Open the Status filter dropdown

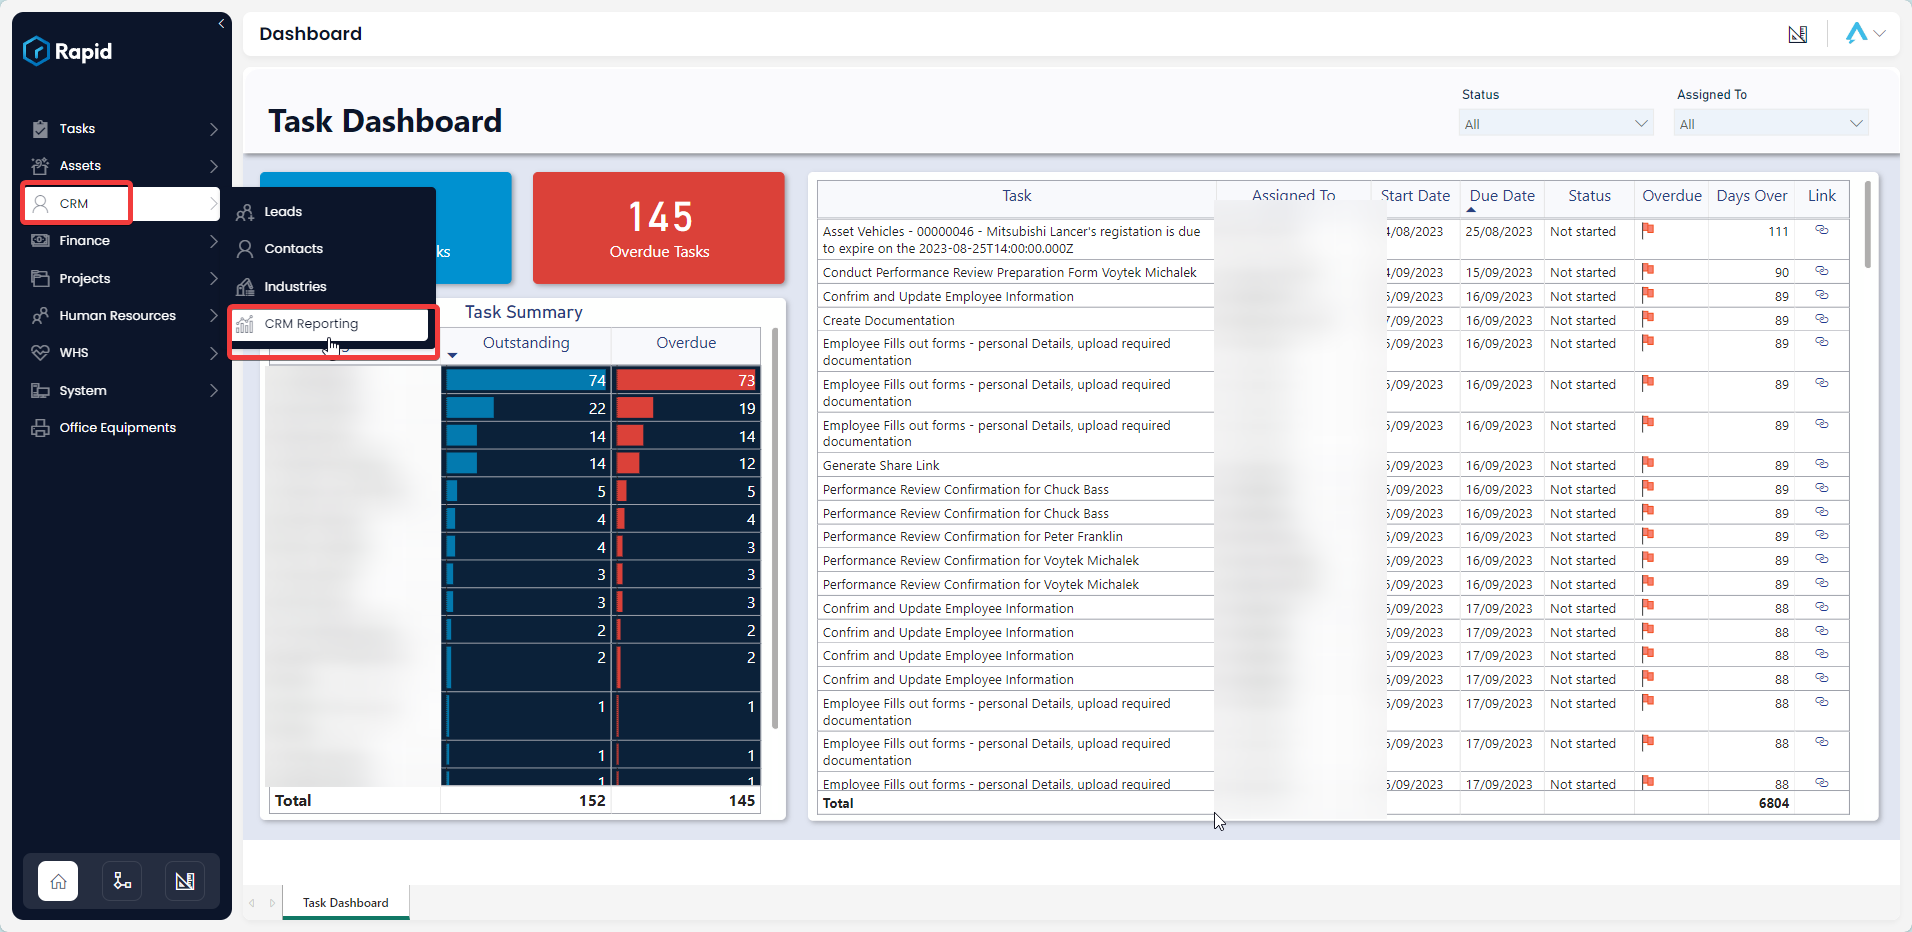click(x=1556, y=124)
